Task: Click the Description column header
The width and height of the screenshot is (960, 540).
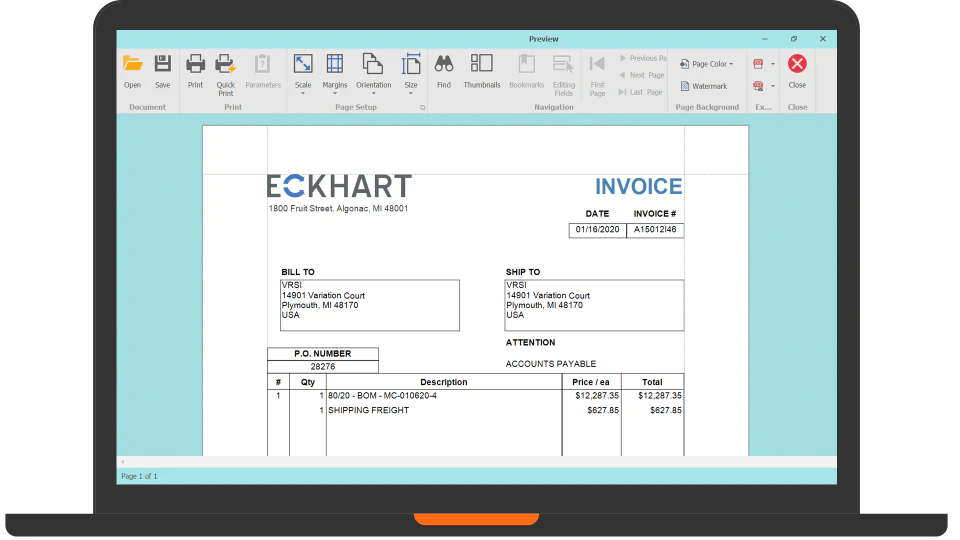Action: click(444, 382)
